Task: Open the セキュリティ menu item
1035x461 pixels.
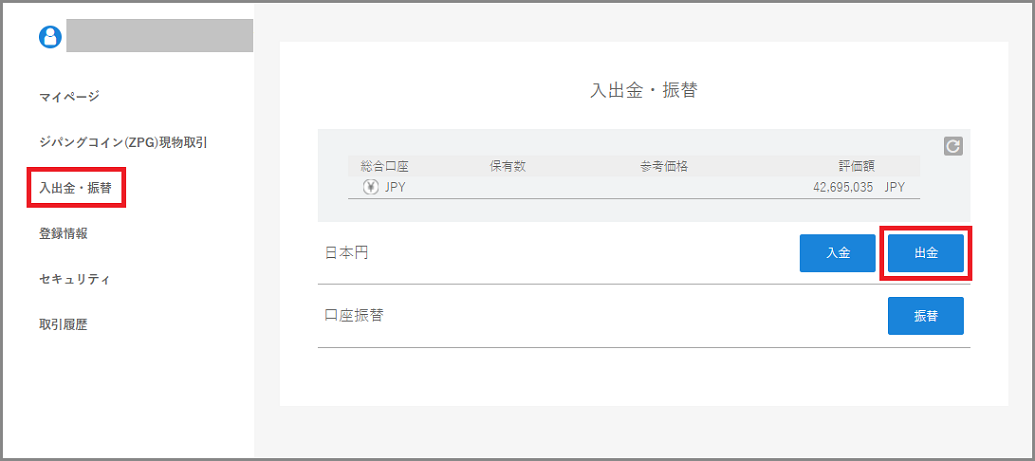Action: [75, 279]
